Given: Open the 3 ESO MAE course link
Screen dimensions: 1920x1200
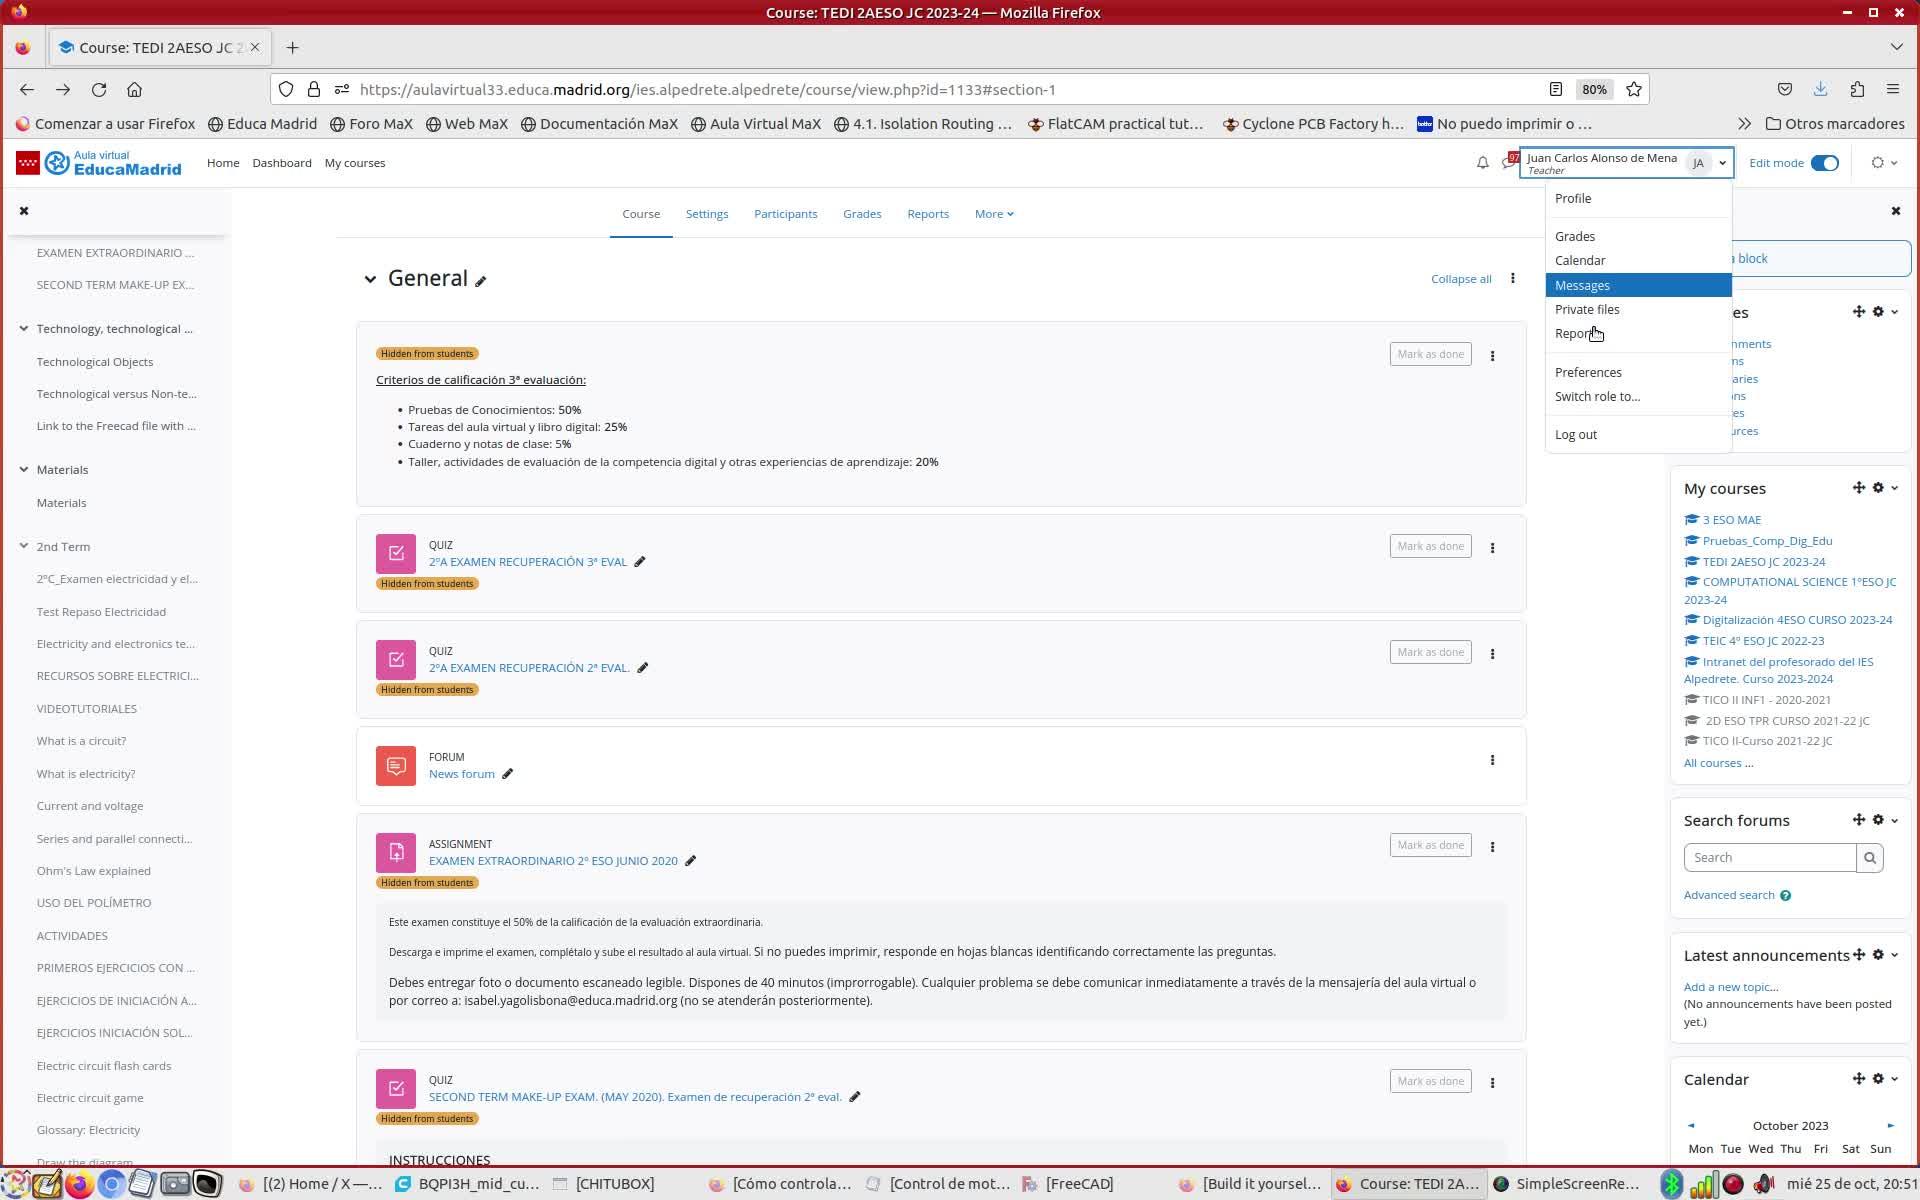Looking at the screenshot, I should click(x=1731, y=520).
